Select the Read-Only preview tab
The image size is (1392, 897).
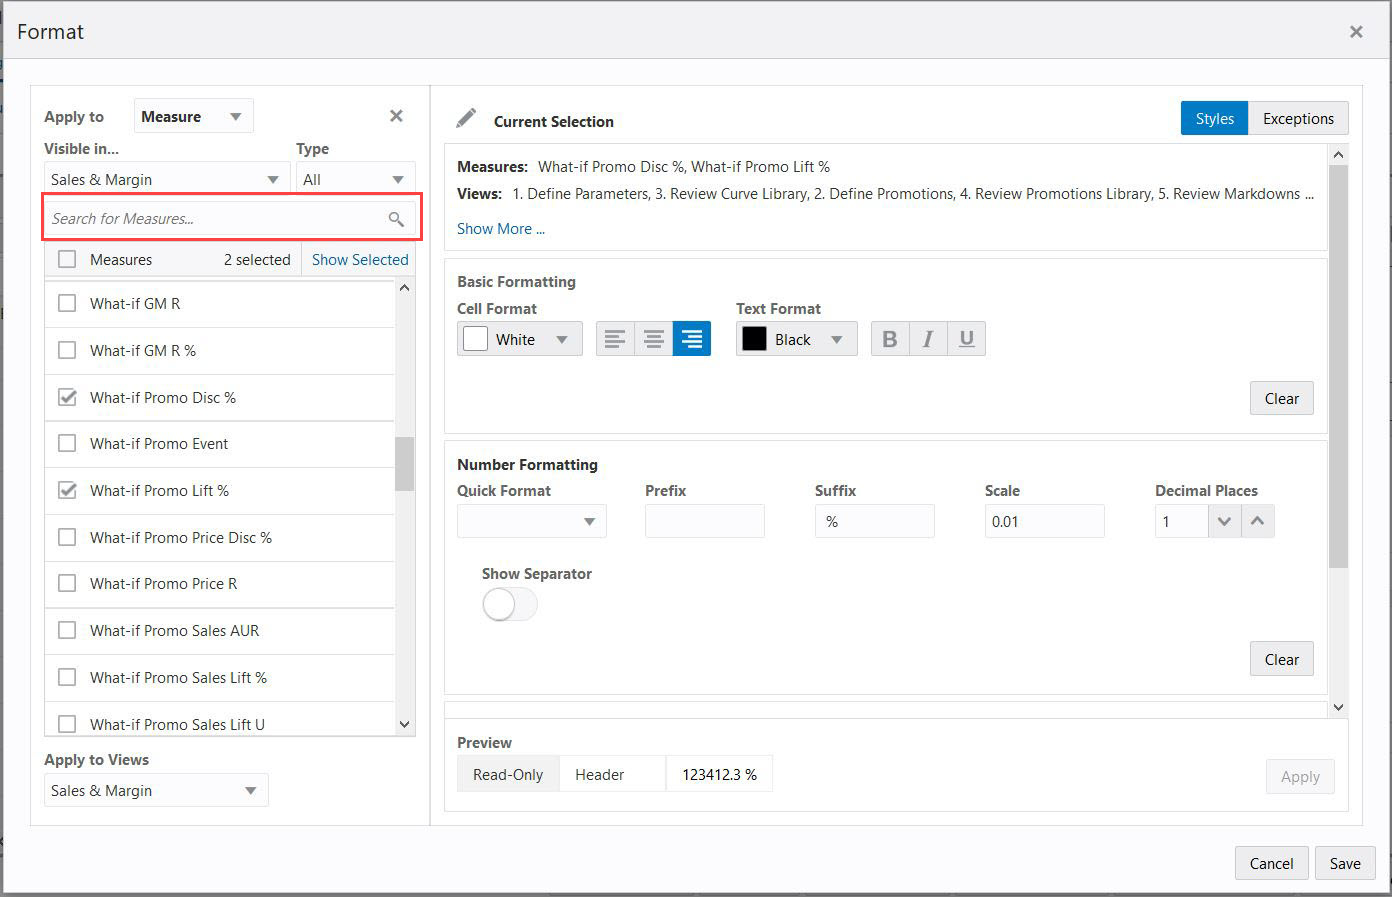click(508, 774)
